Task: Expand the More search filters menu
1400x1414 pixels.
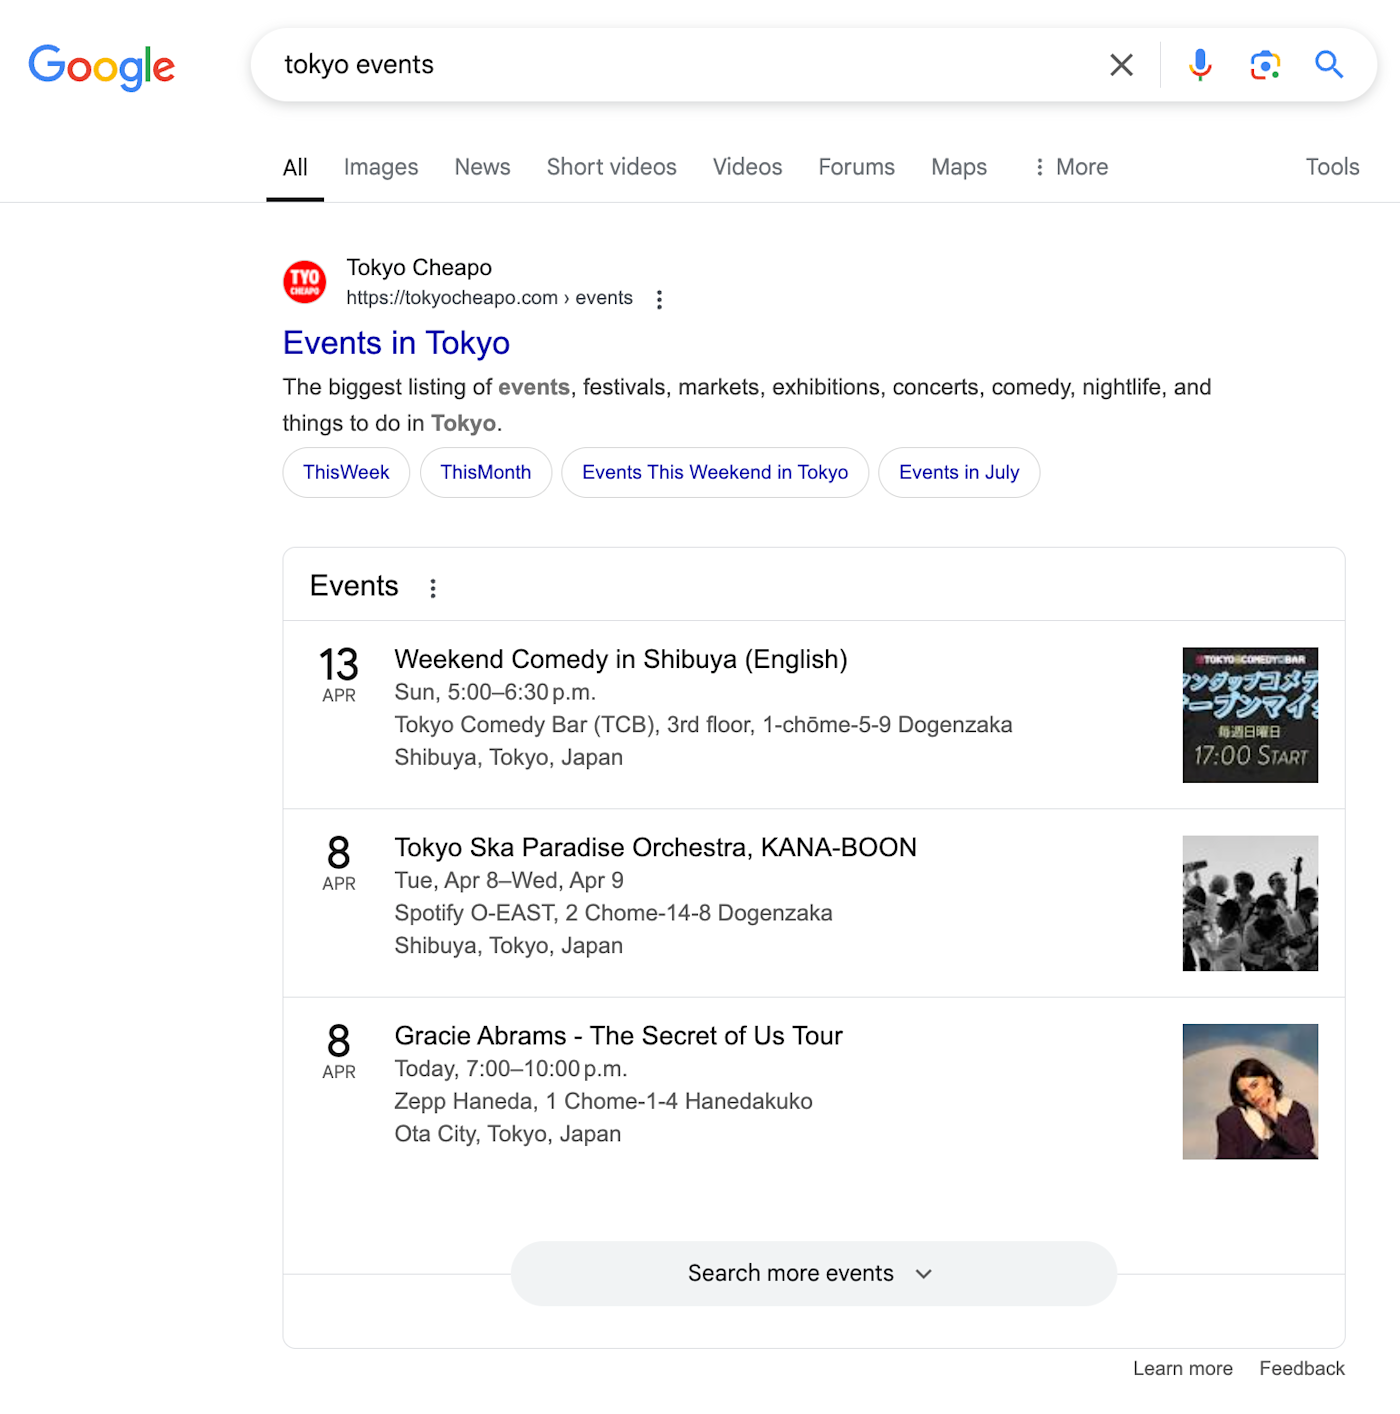Action: pos(1071,167)
